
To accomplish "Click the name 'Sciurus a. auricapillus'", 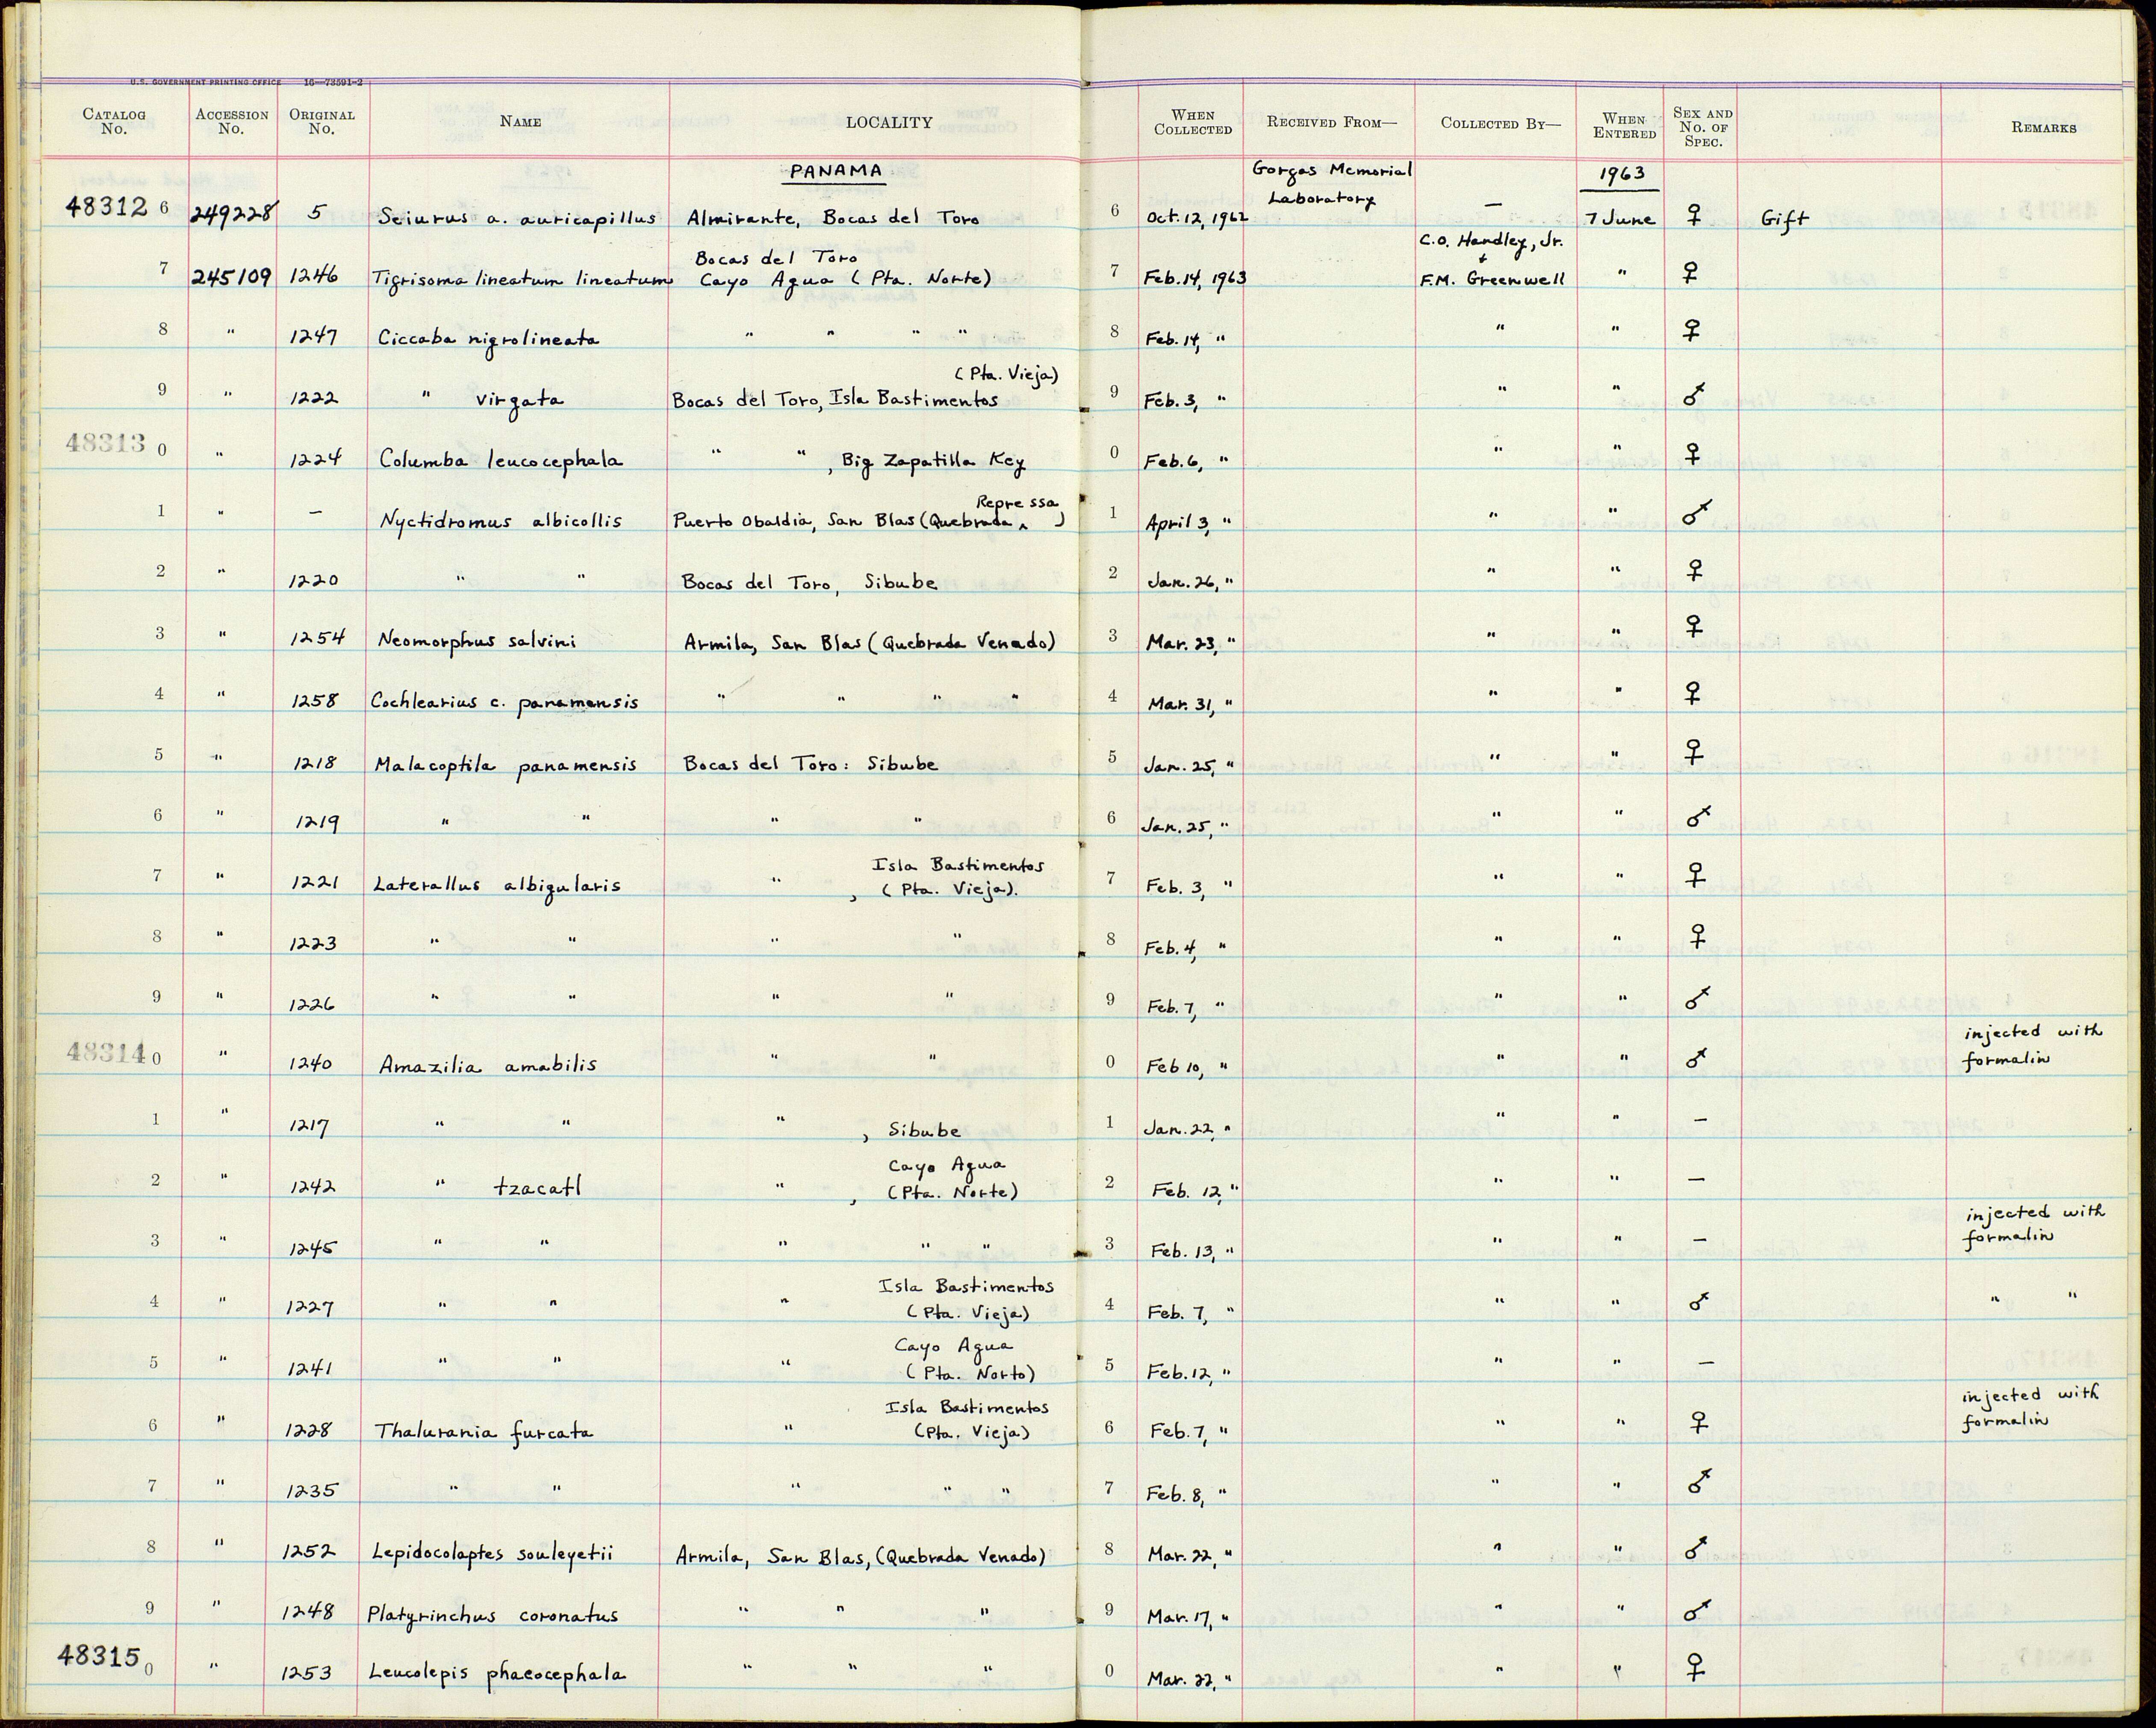I will (517, 218).
